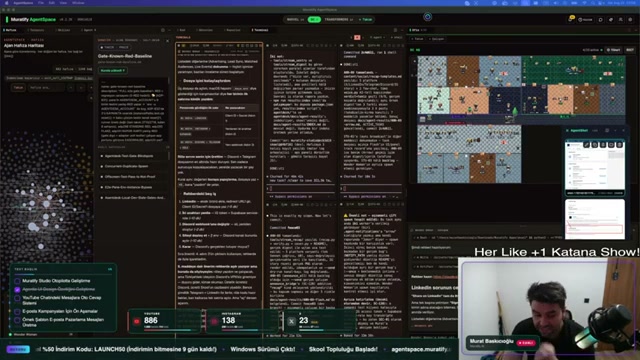Click the agentspace.muratify link in ticker
The image size is (640, 360).
pyautogui.click(x=421, y=349)
